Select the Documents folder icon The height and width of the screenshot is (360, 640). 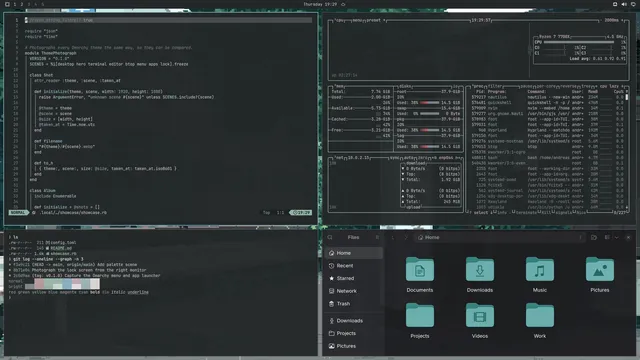click(x=420, y=269)
